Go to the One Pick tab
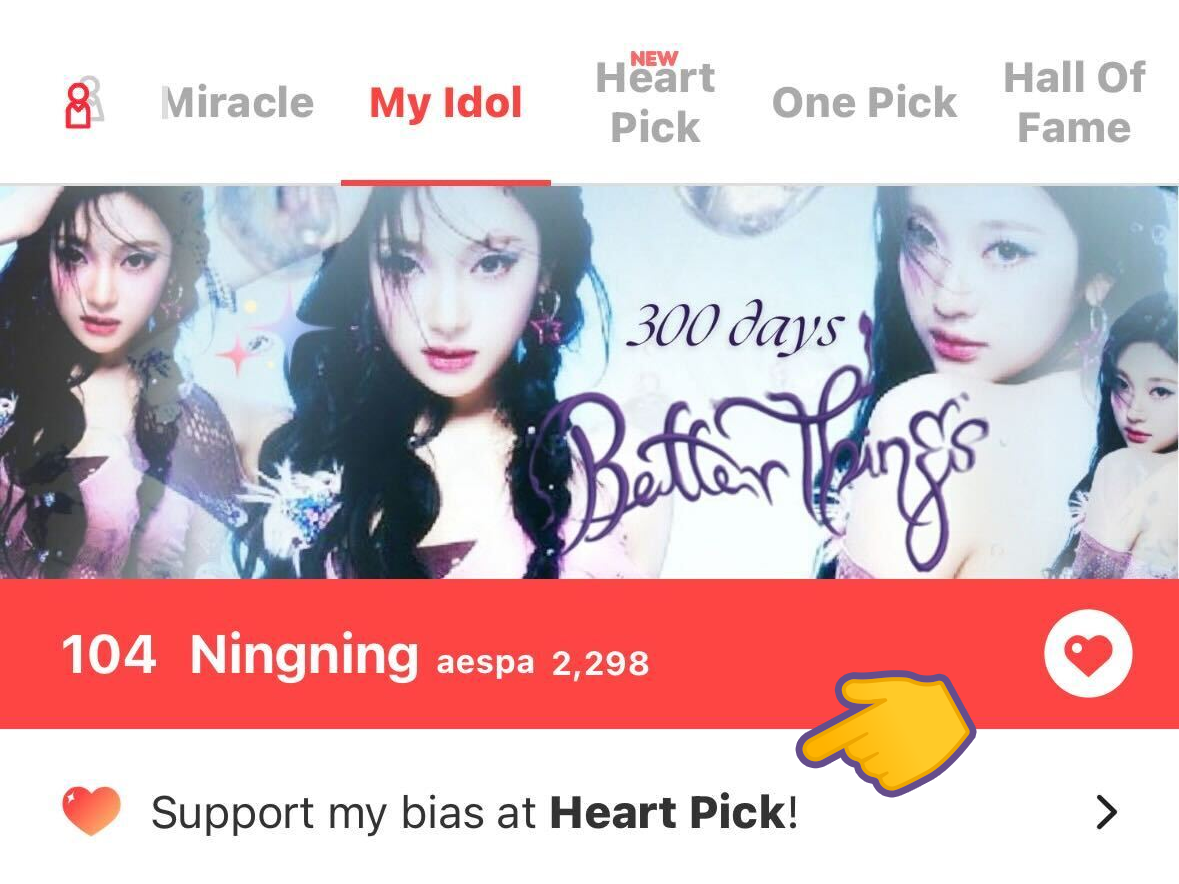The width and height of the screenshot is (1179, 884). [864, 102]
